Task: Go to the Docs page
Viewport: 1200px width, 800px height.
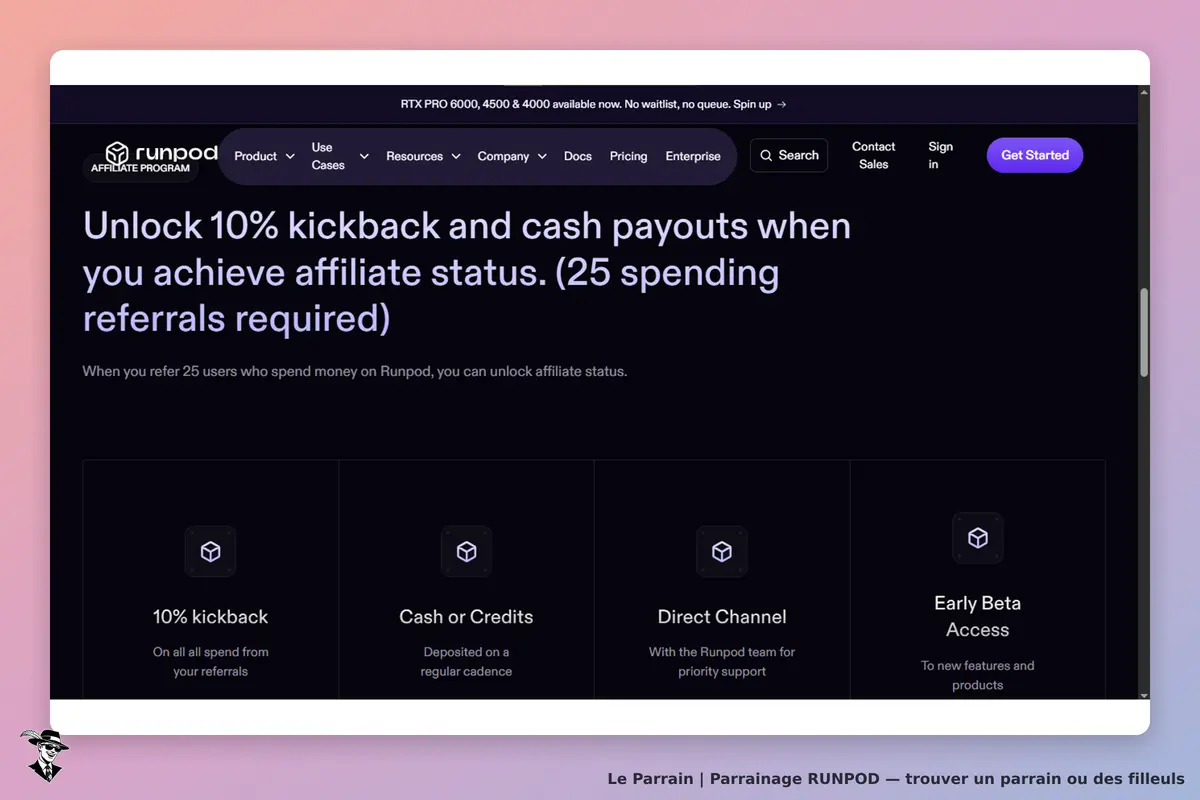Action: click(x=578, y=156)
